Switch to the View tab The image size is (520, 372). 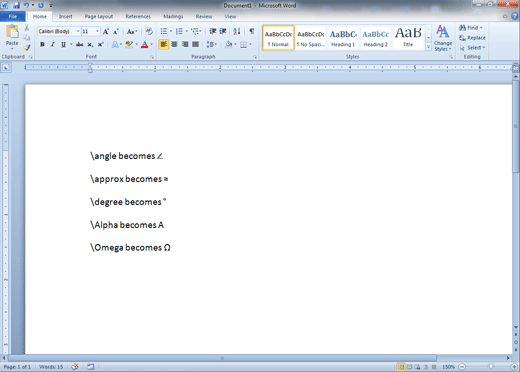(x=230, y=16)
